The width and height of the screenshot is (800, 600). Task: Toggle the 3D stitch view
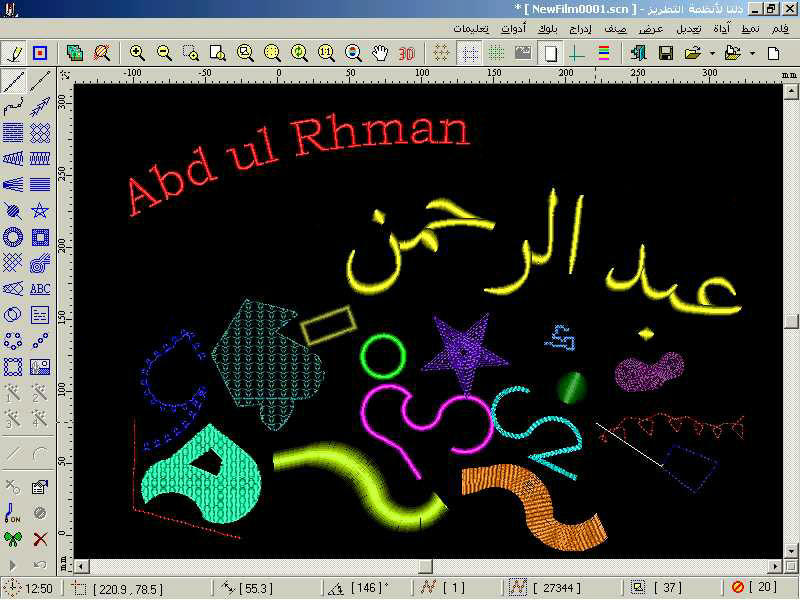click(407, 53)
